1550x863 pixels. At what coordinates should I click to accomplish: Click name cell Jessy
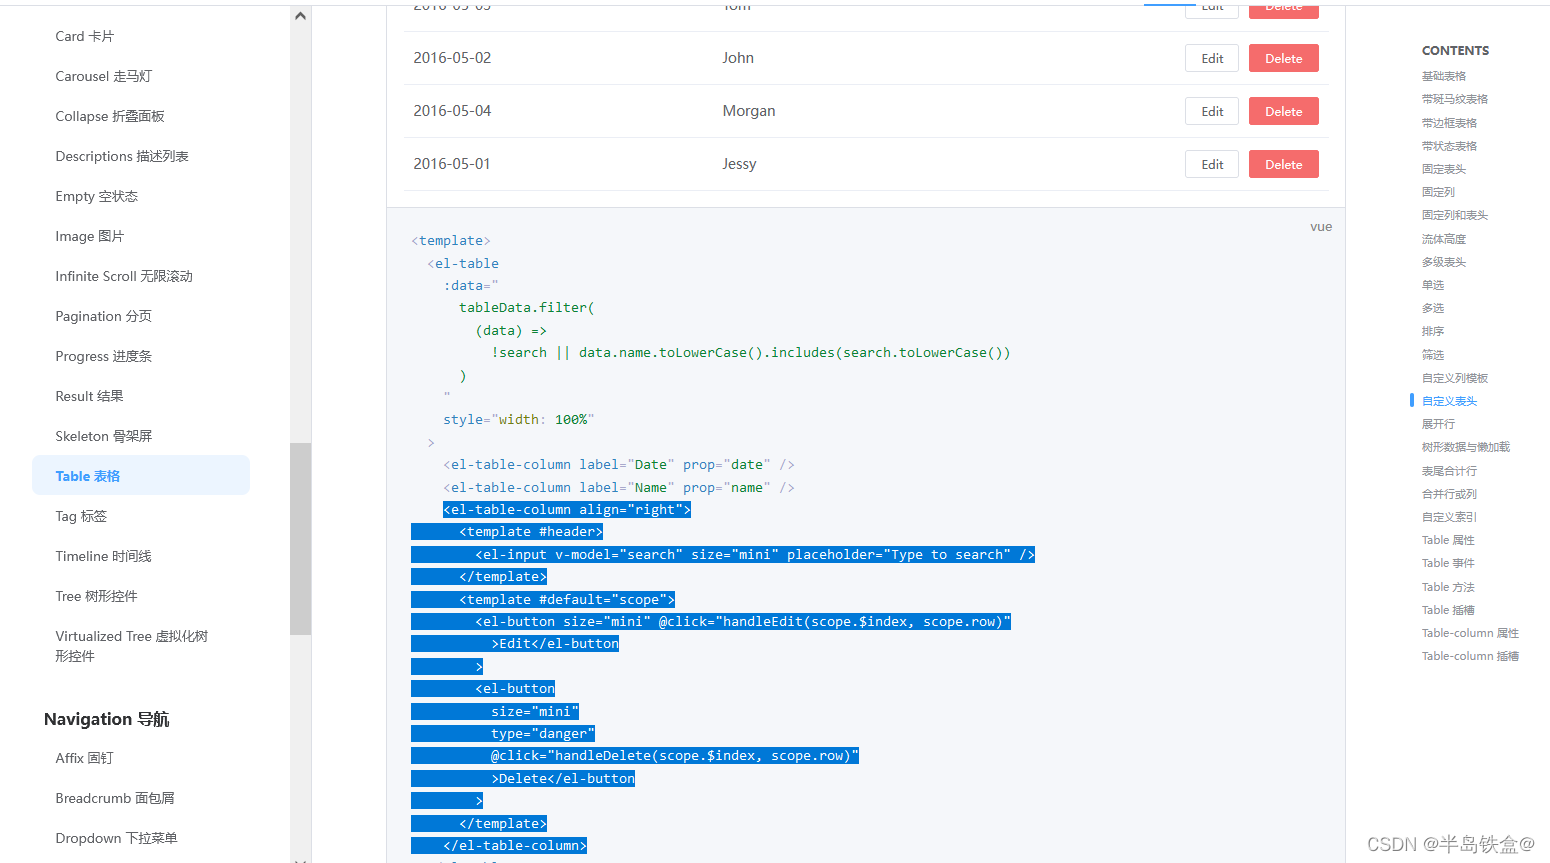coord(739,164)
